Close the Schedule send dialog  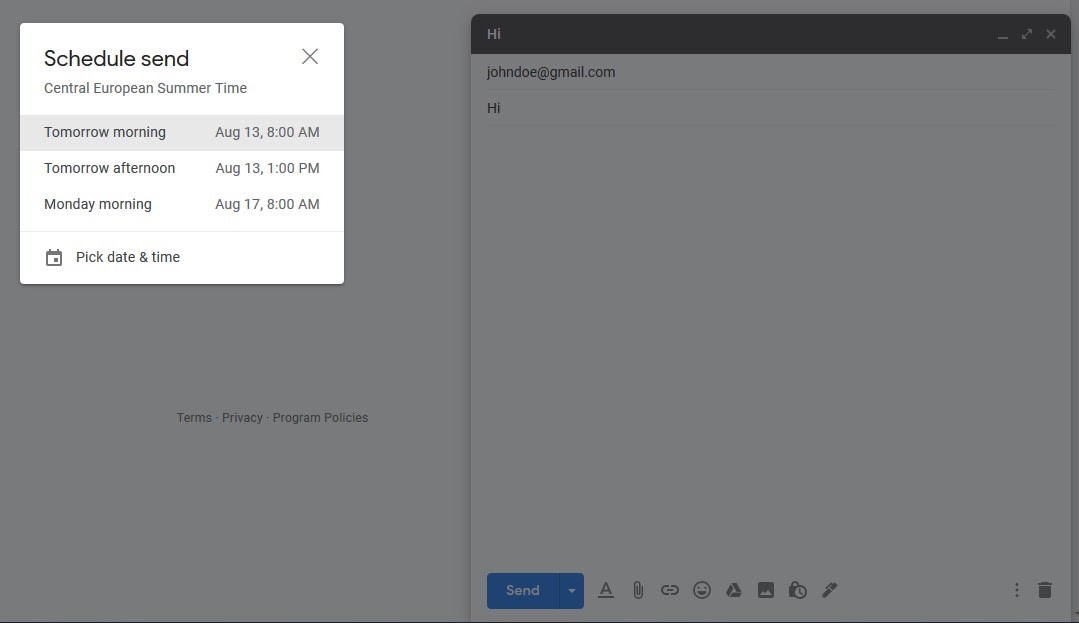(x=310, y=56)
